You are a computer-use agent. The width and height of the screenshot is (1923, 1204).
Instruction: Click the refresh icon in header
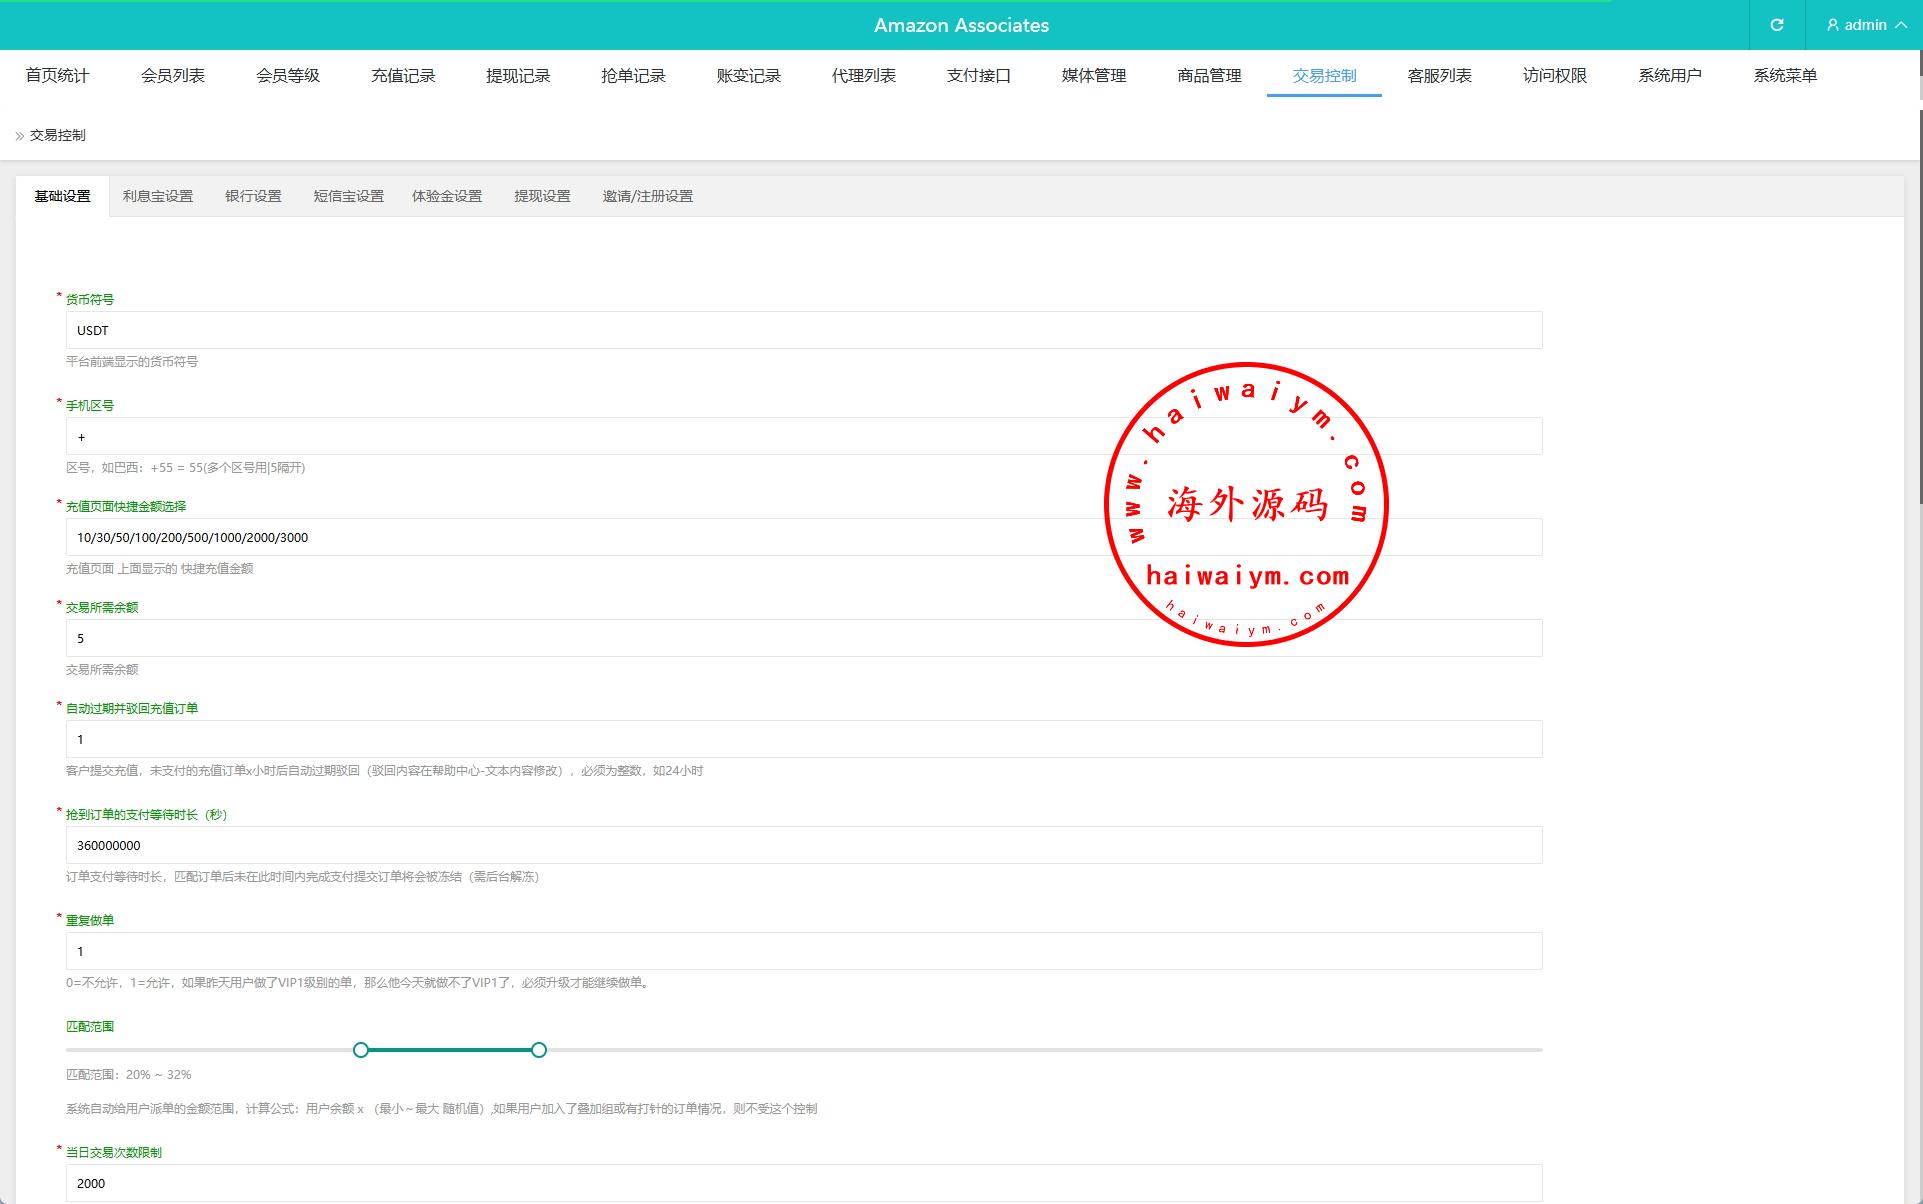point(1777,25)
